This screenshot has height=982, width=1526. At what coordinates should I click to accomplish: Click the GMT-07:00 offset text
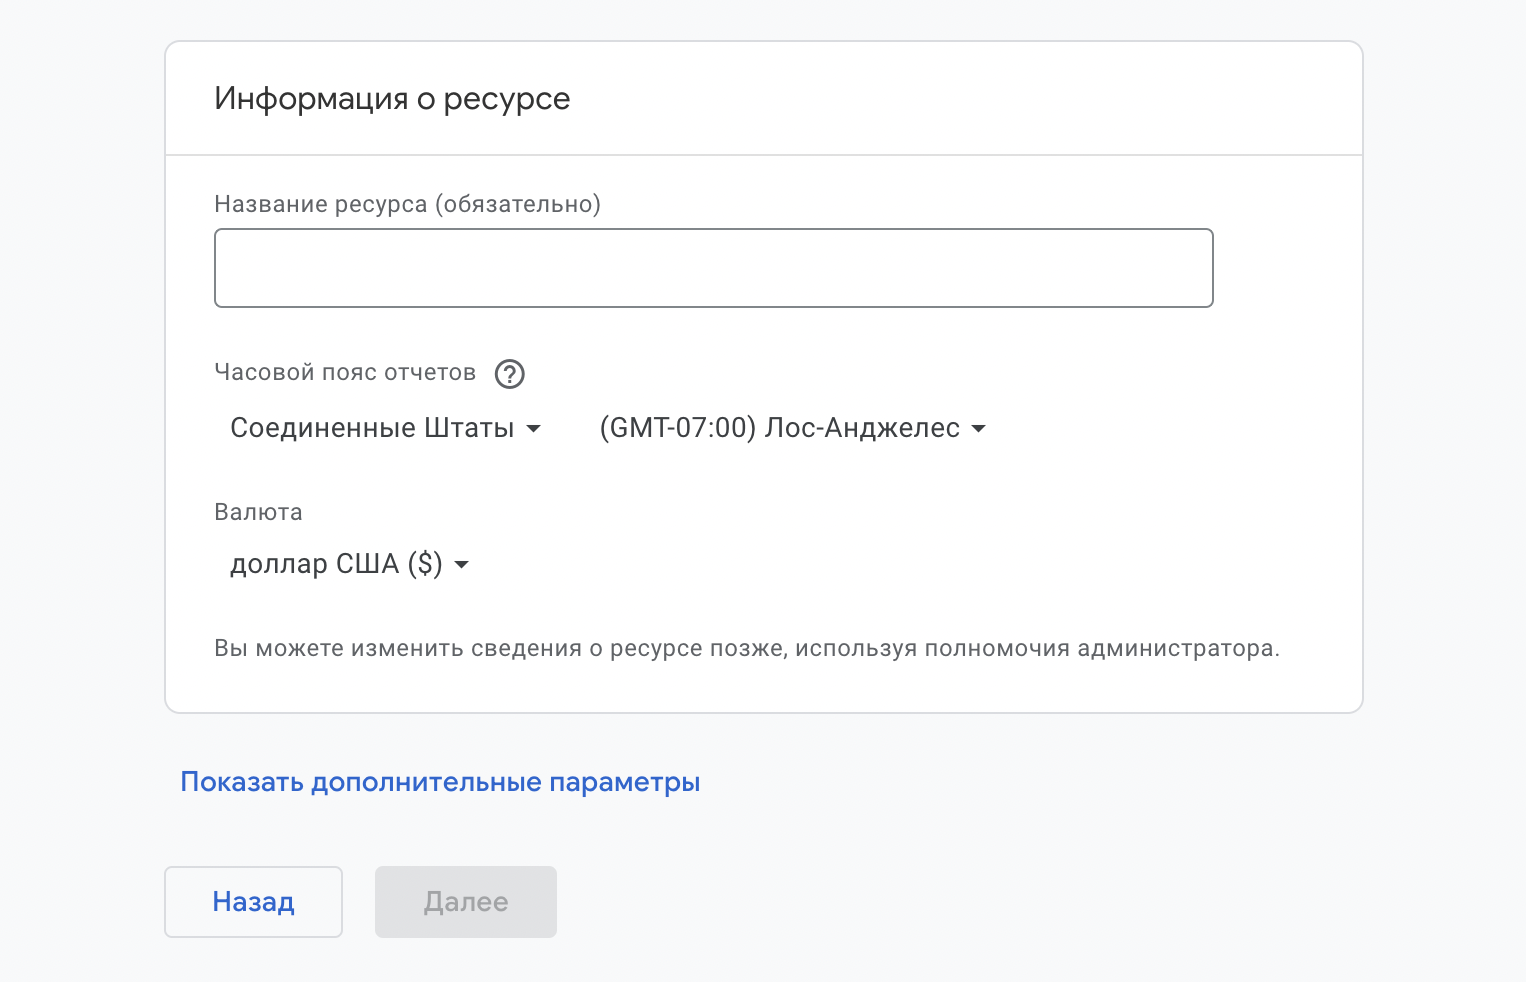click(677, 428)
